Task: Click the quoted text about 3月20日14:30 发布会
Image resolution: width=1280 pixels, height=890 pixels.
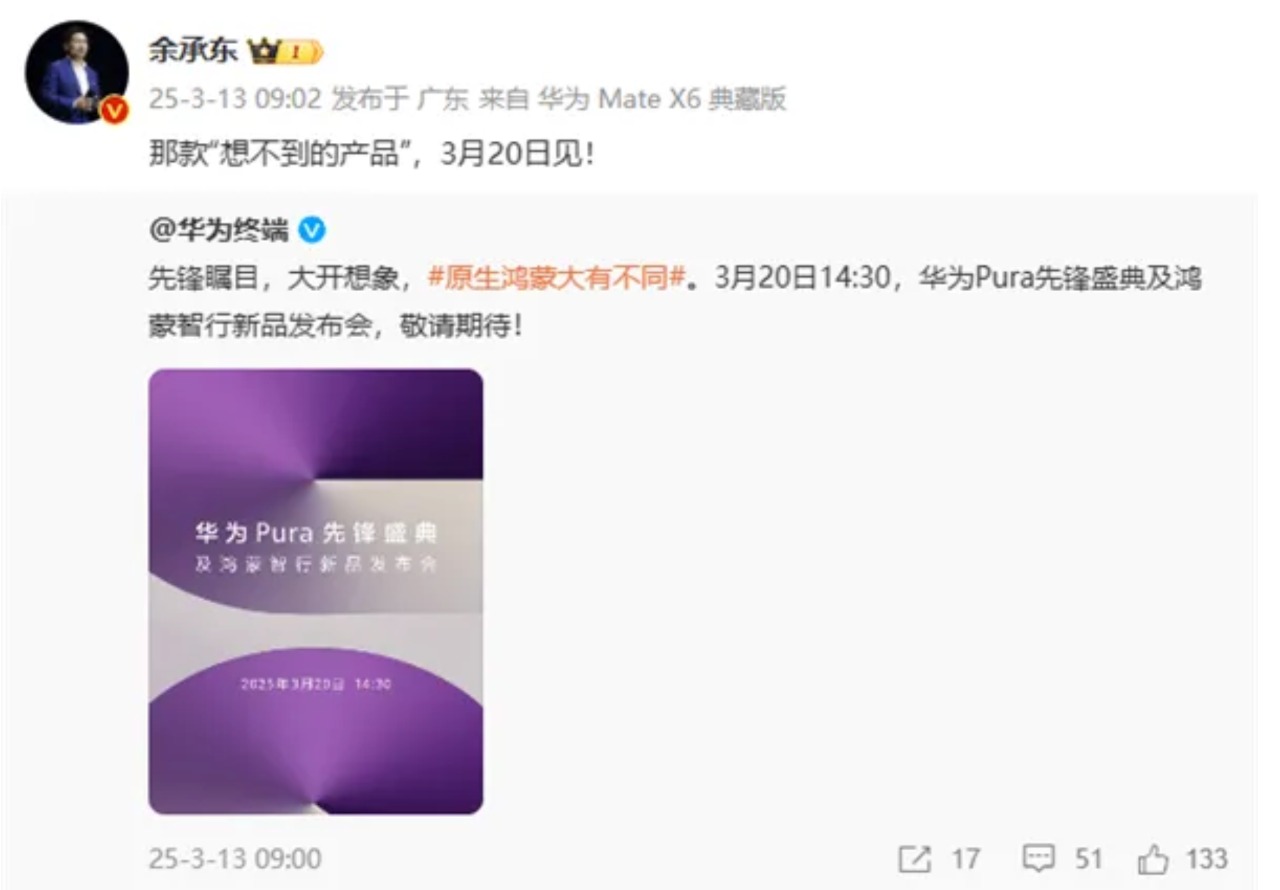Action: tap(674, 302)
